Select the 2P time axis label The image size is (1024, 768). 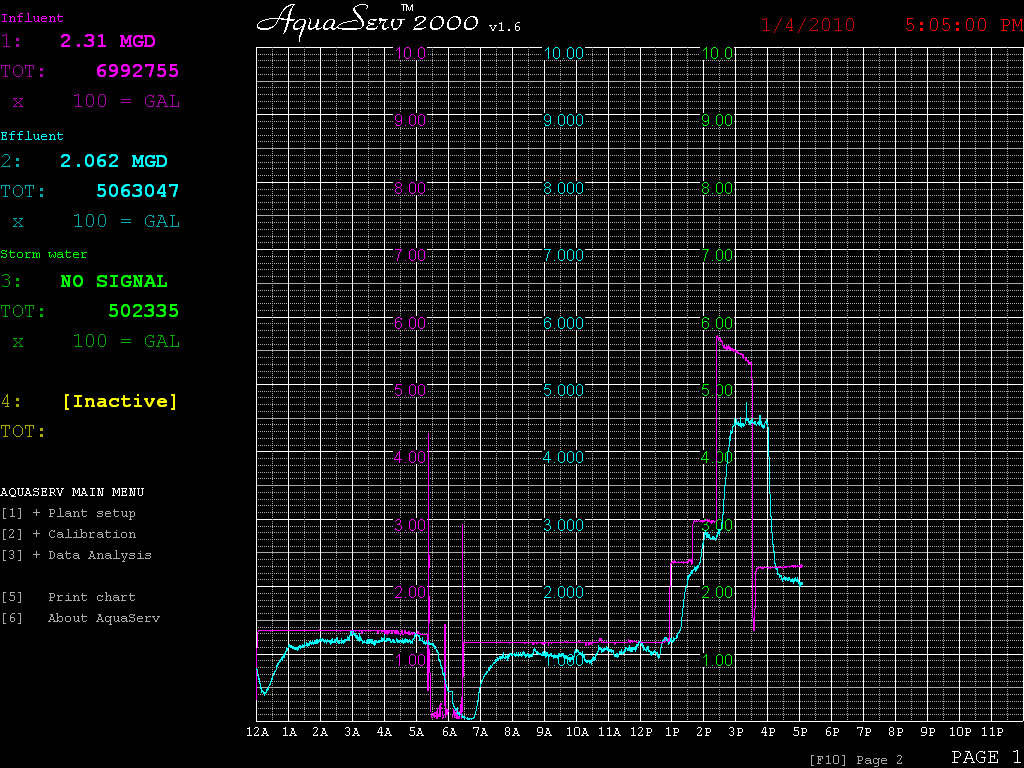704,732
